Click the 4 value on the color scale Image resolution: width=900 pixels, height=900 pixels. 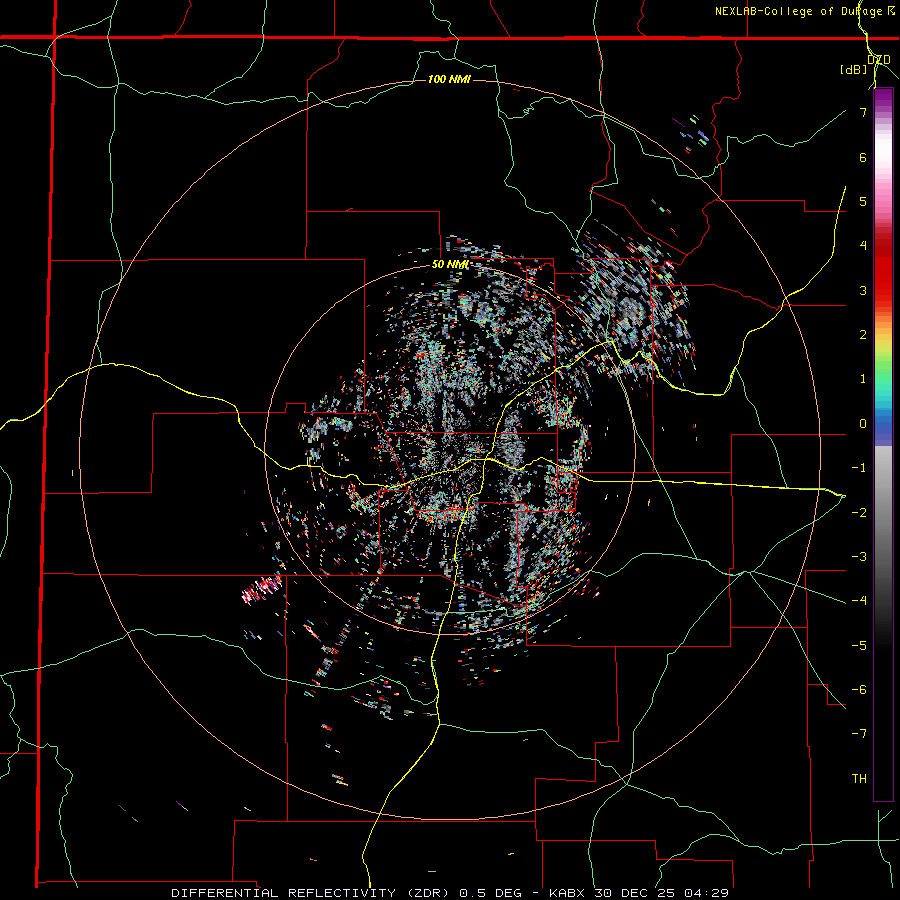(863, 246)
